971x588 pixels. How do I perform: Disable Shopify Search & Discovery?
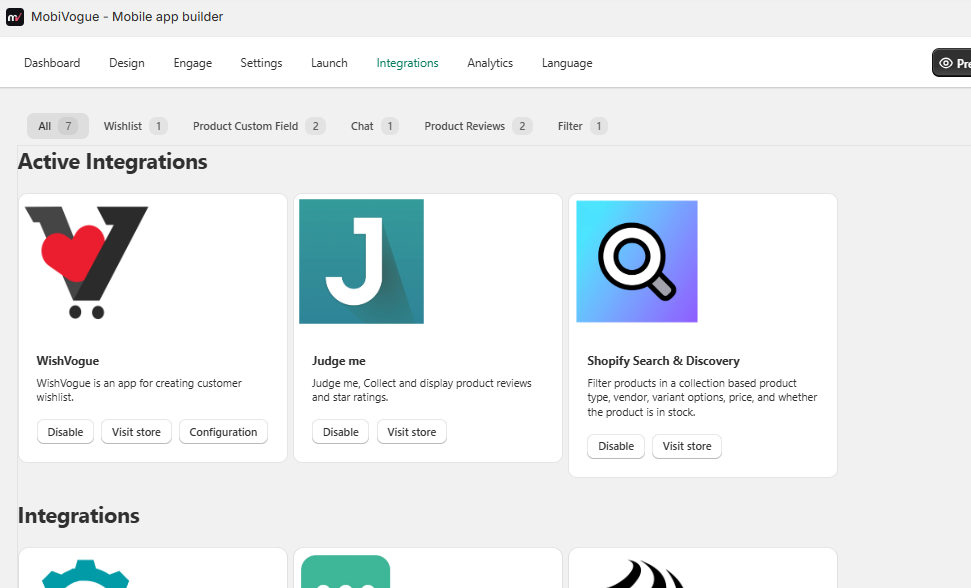(616, 446)
